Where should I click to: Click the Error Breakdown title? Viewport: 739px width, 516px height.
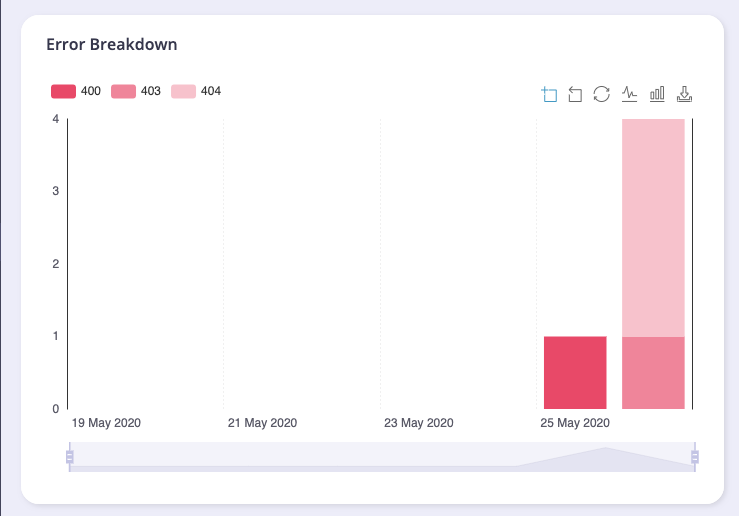coord(112,45)
